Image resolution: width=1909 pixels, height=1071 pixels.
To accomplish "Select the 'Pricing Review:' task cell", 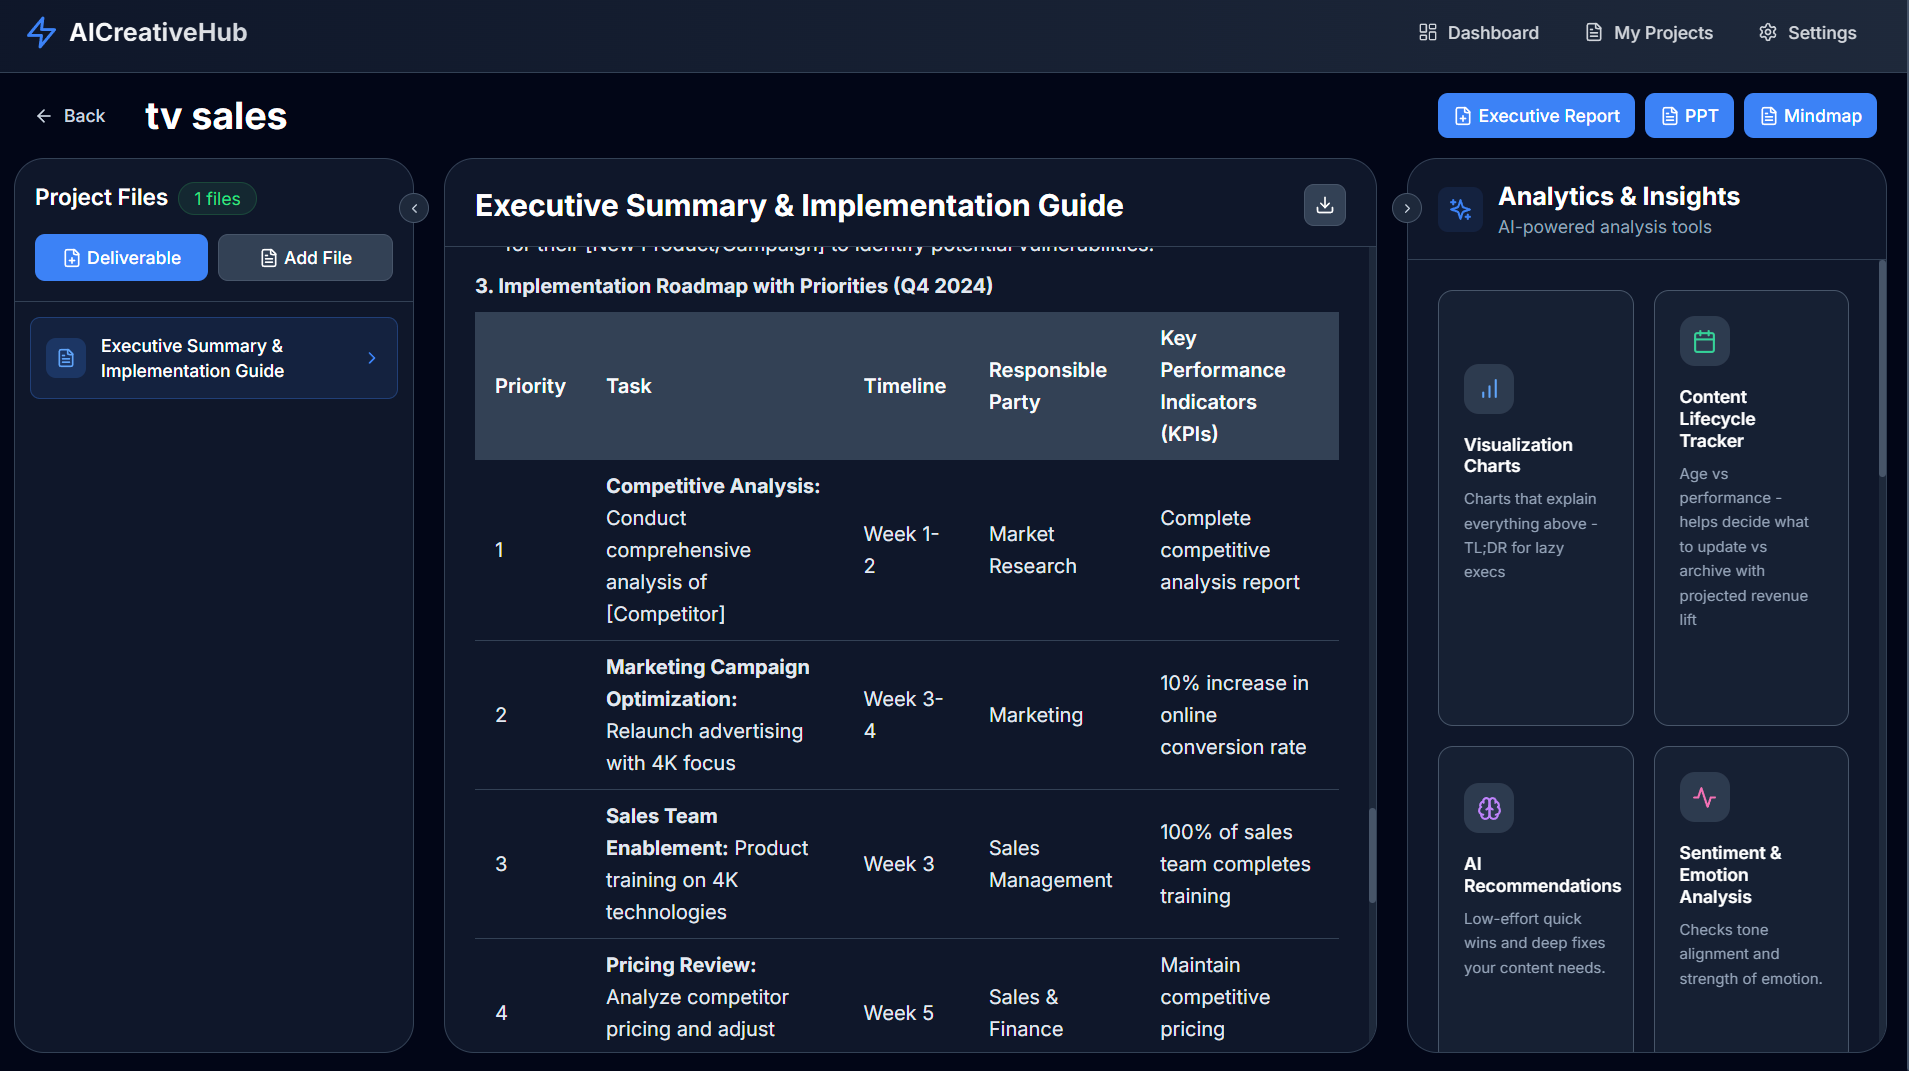I will [714, 997].
